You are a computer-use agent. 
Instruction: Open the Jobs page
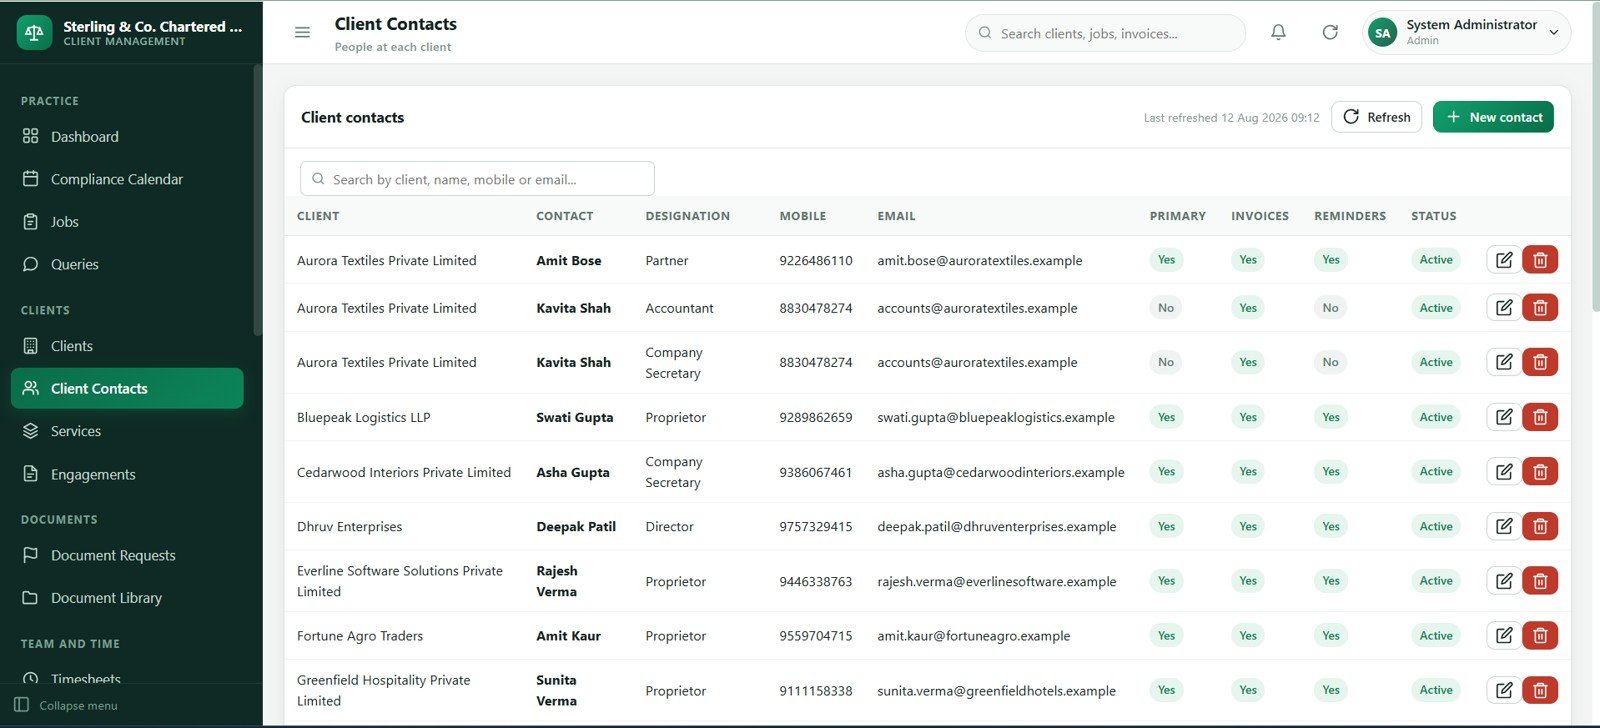click(x=127, y=222)
